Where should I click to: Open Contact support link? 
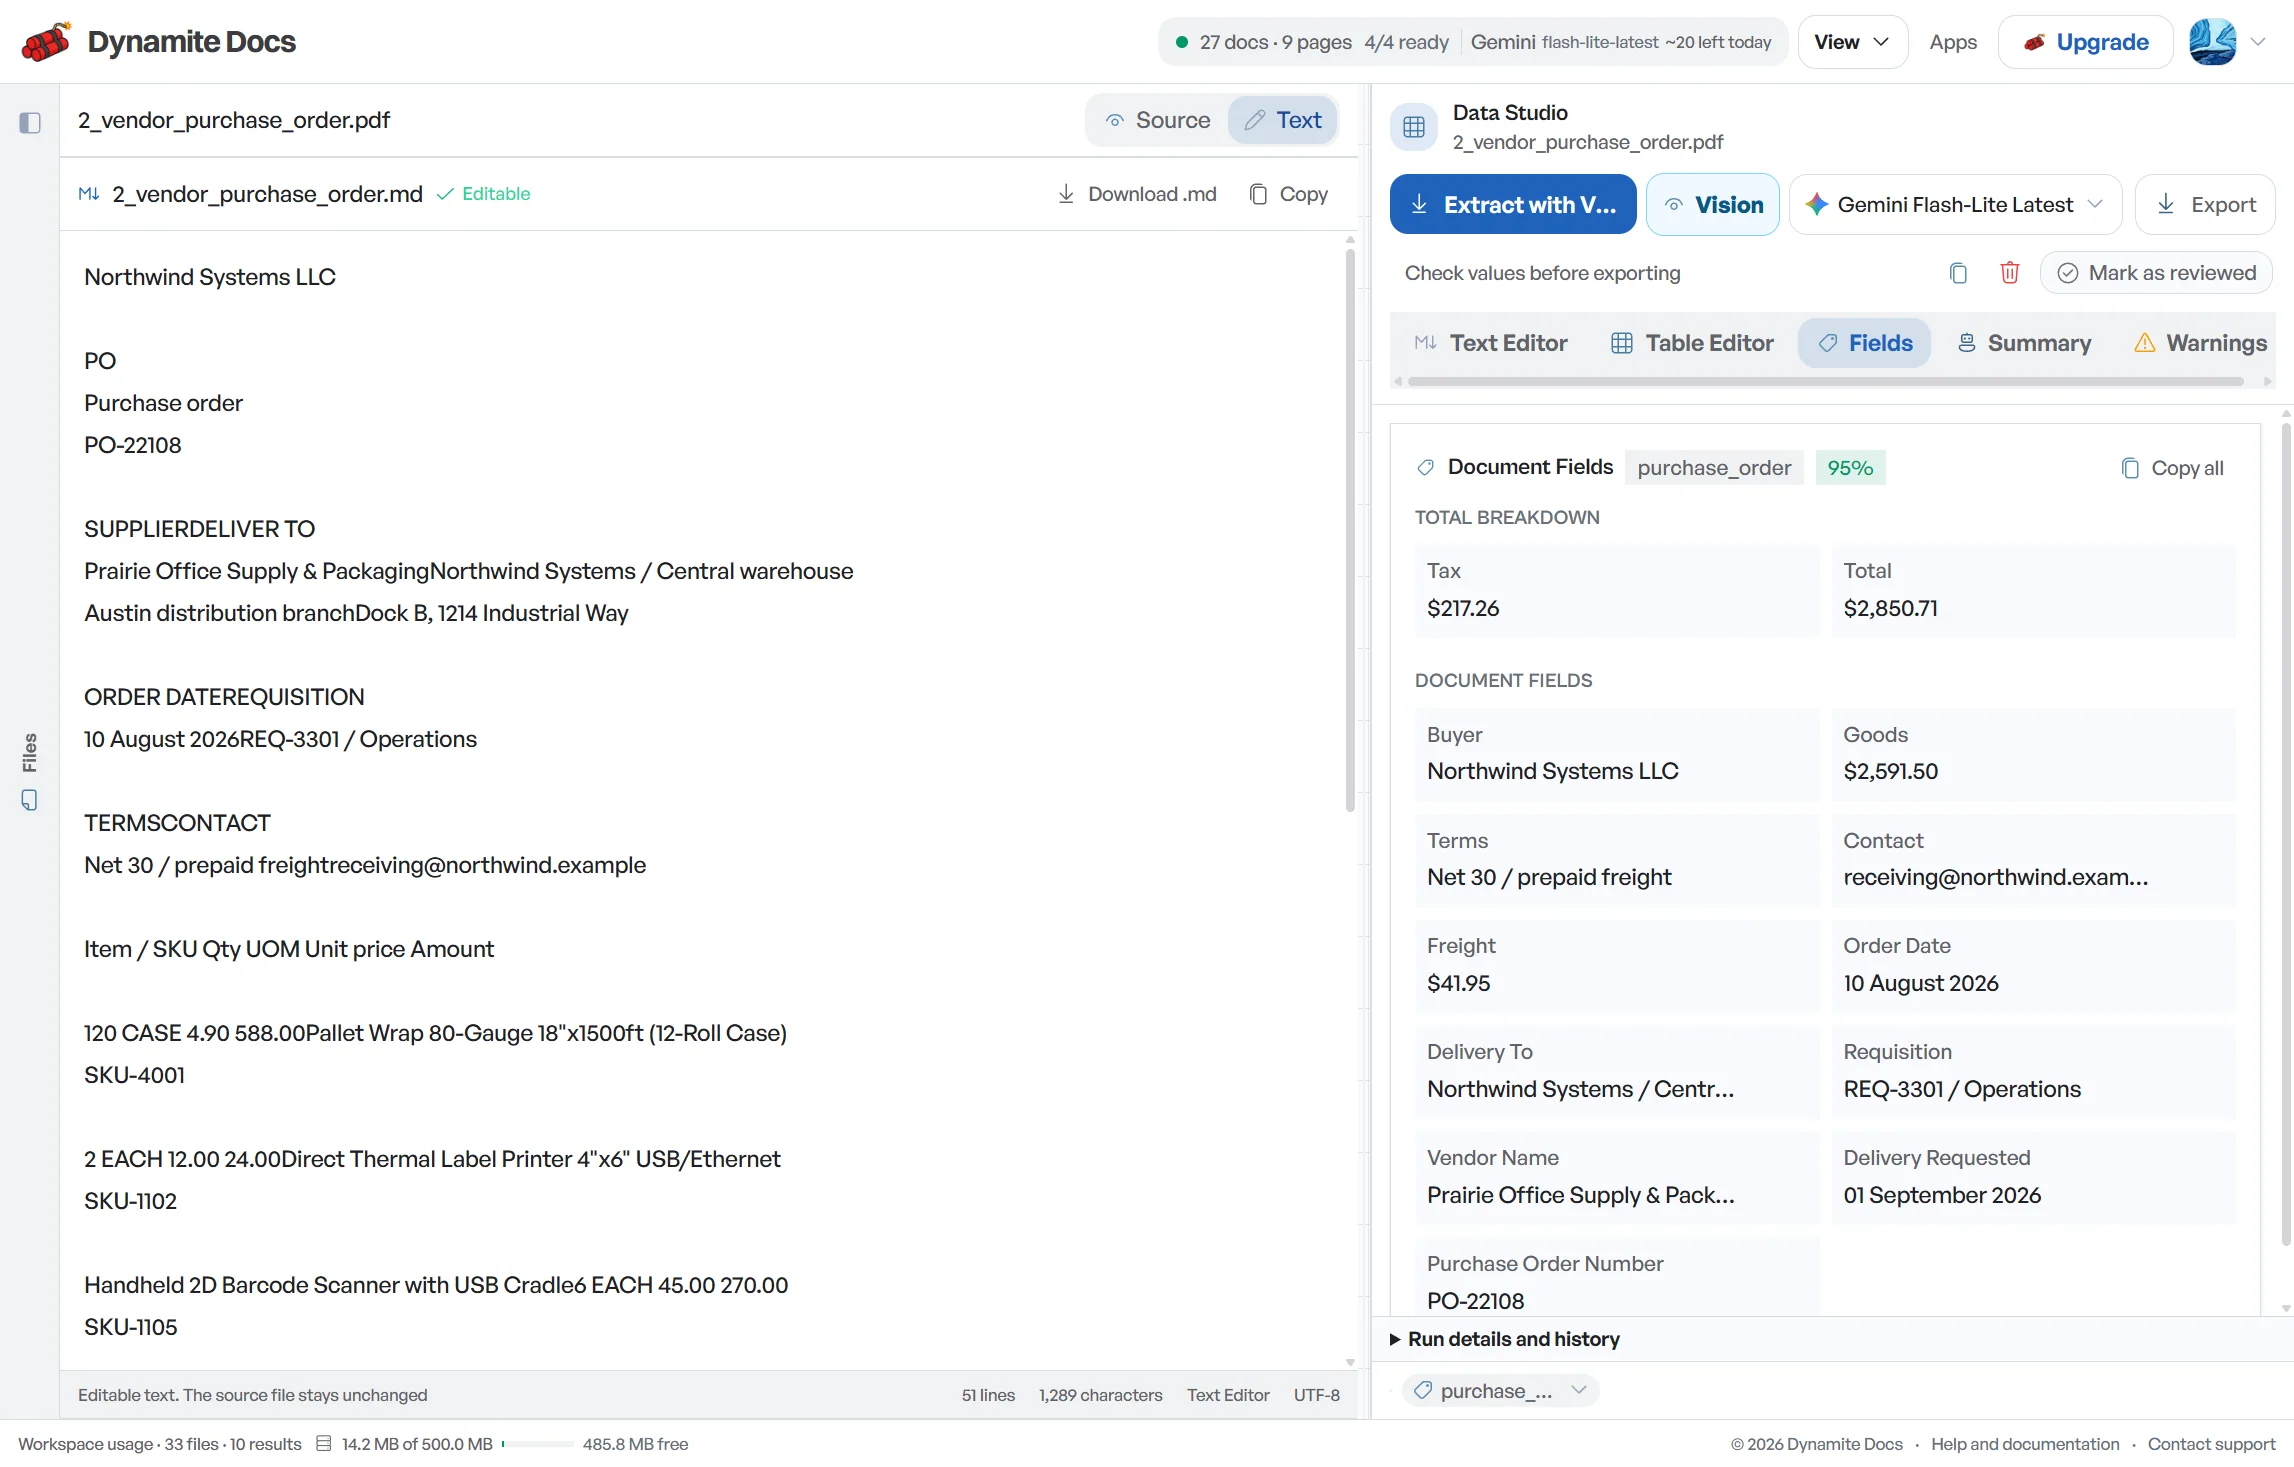tap(2211, 1444)
